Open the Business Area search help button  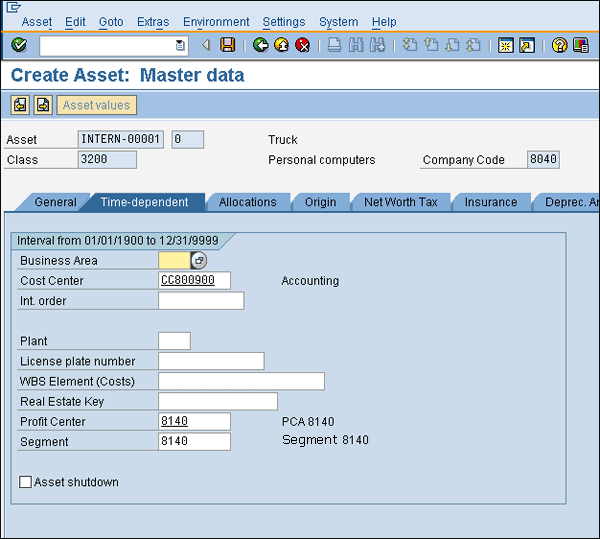coord(198,260)
